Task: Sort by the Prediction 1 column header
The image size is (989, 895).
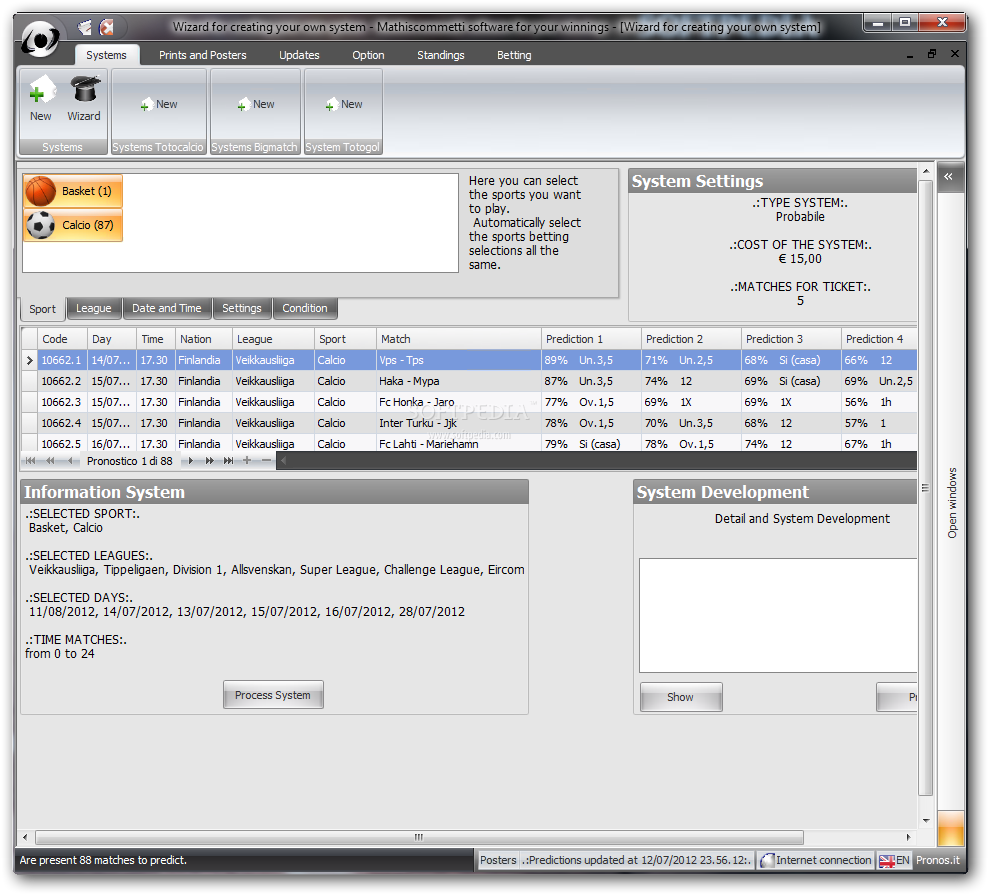Action: tap(591, 339)
